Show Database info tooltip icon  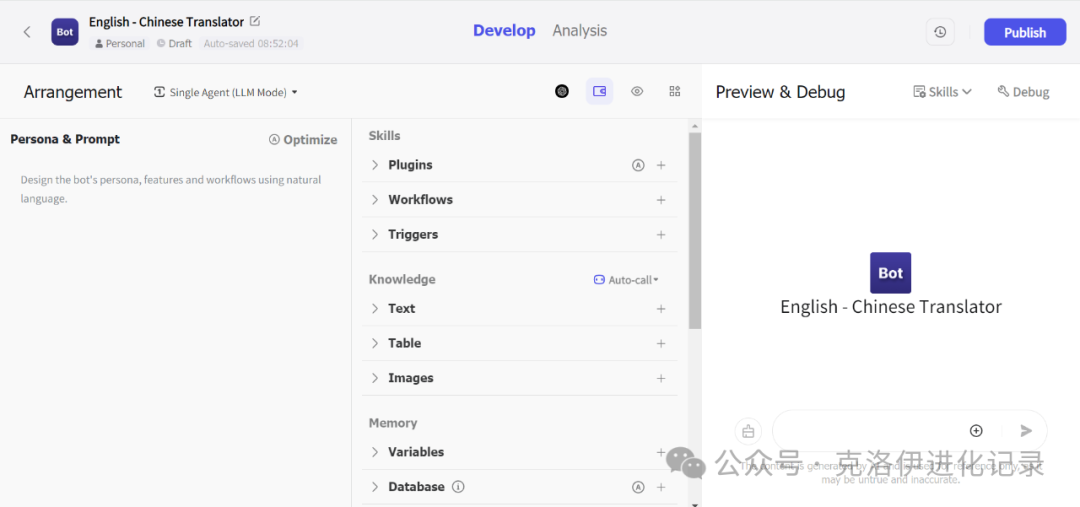(x=458, y=487)
